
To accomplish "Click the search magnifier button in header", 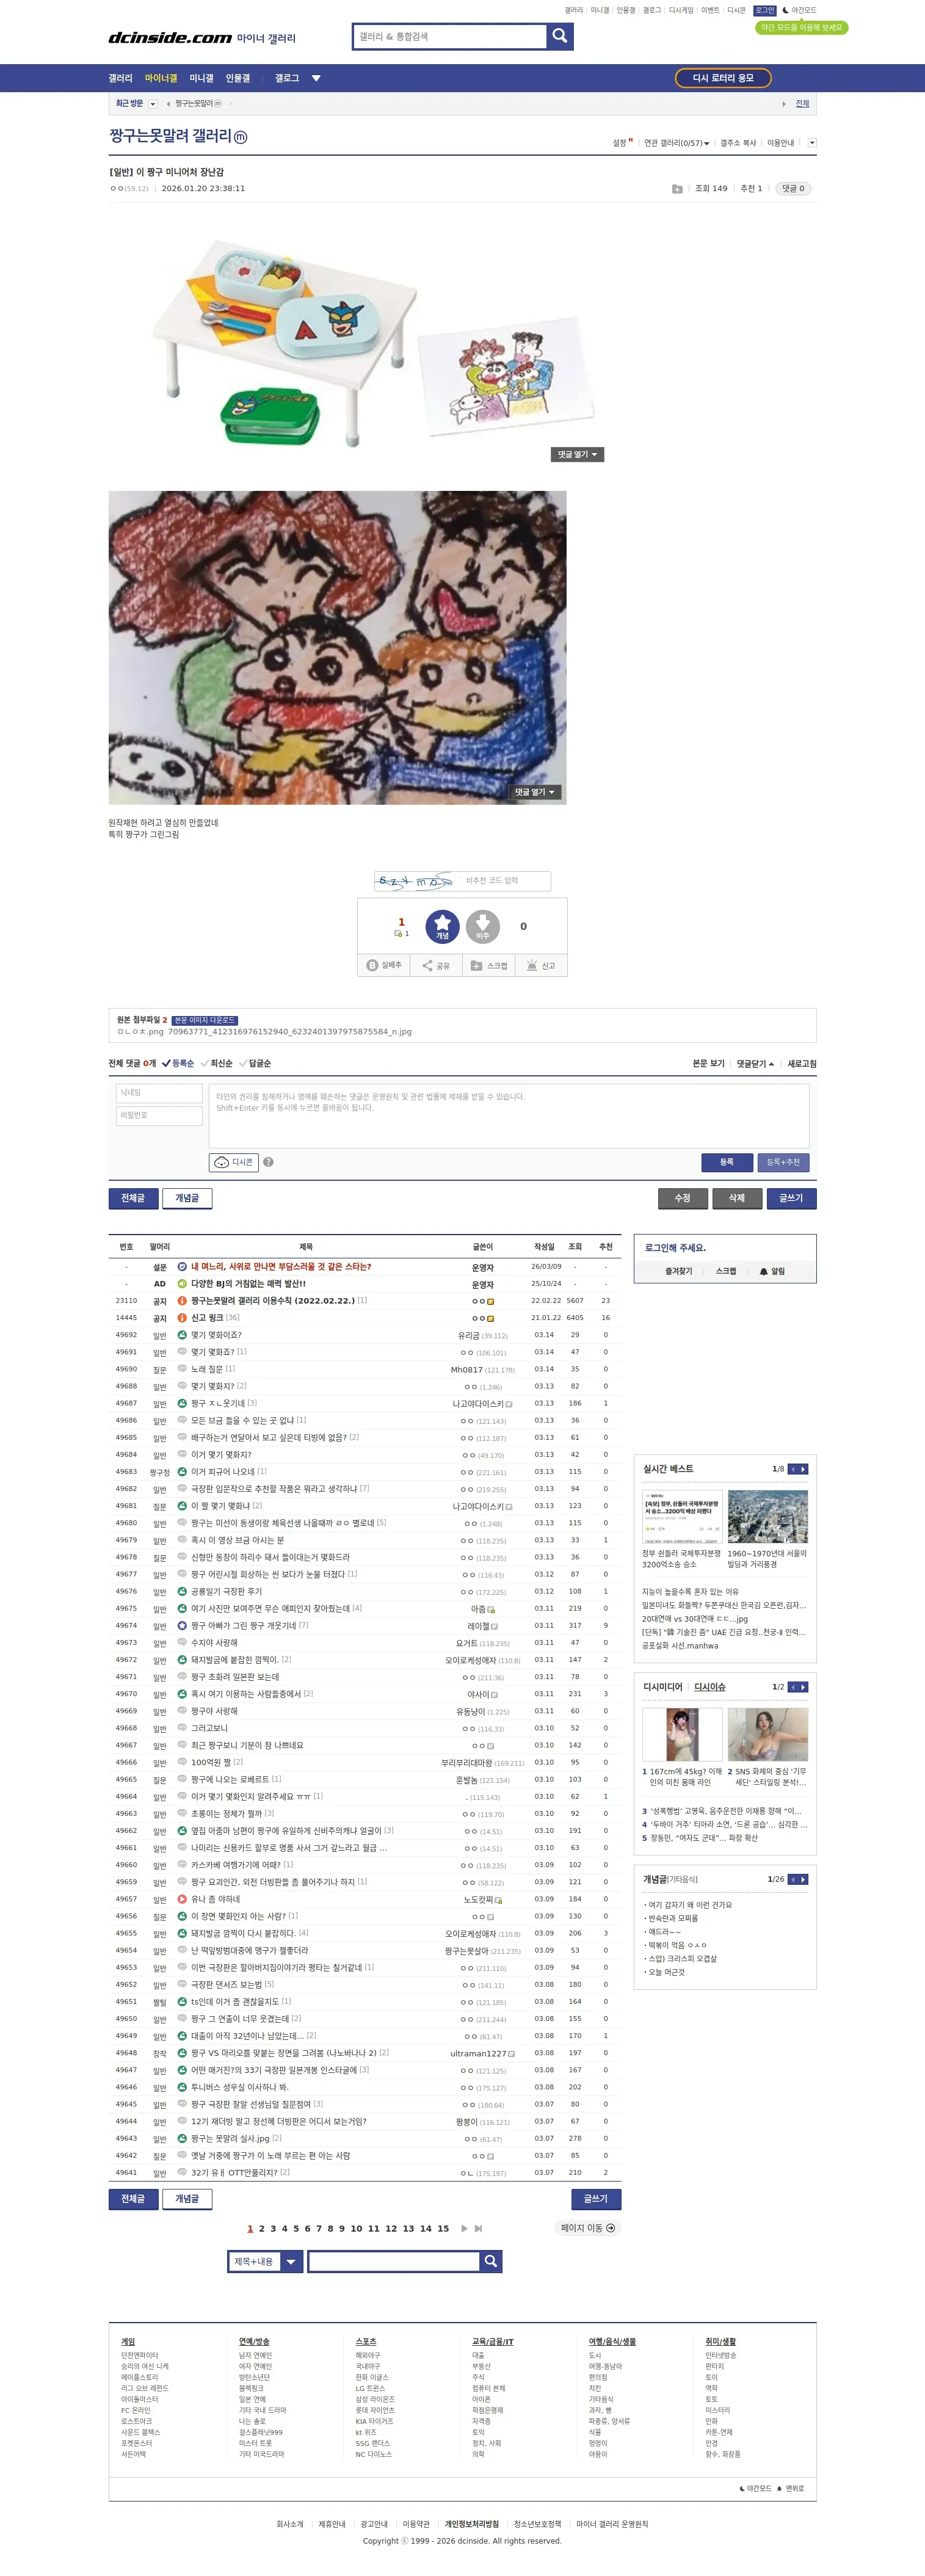I will (560, 36).
